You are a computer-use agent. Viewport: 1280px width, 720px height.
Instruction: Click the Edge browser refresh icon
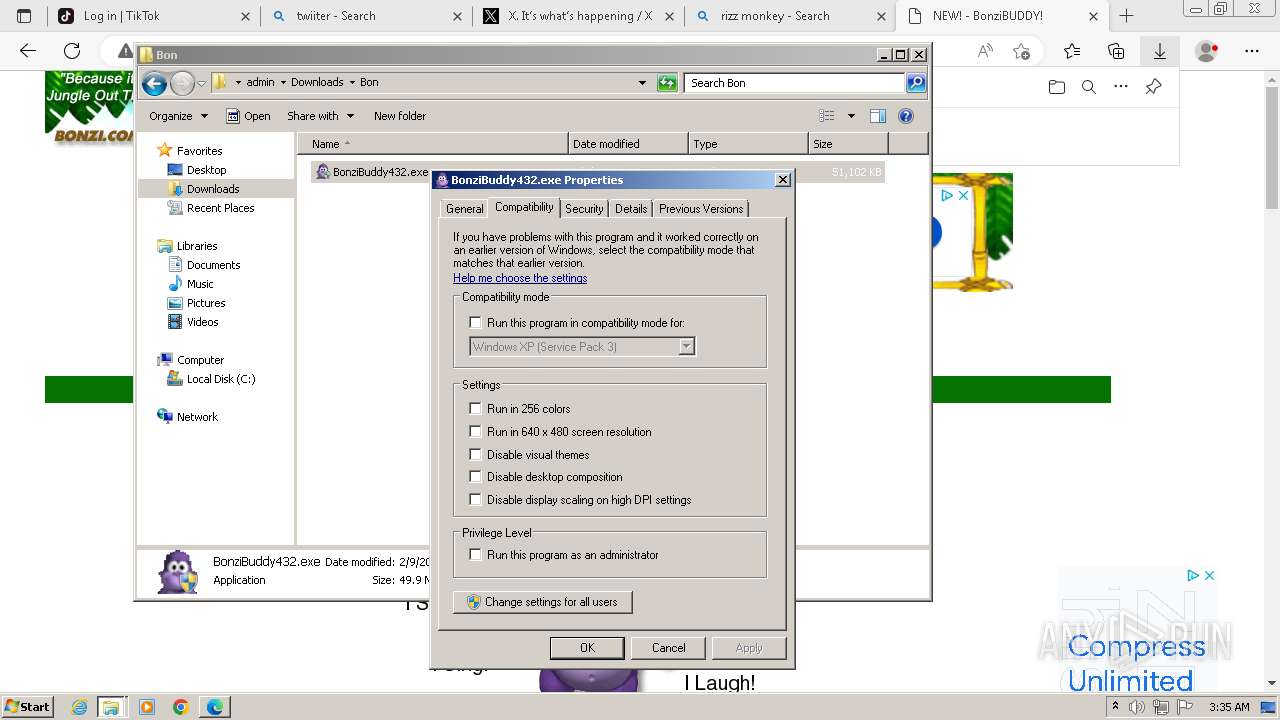(x=72, y=51)
